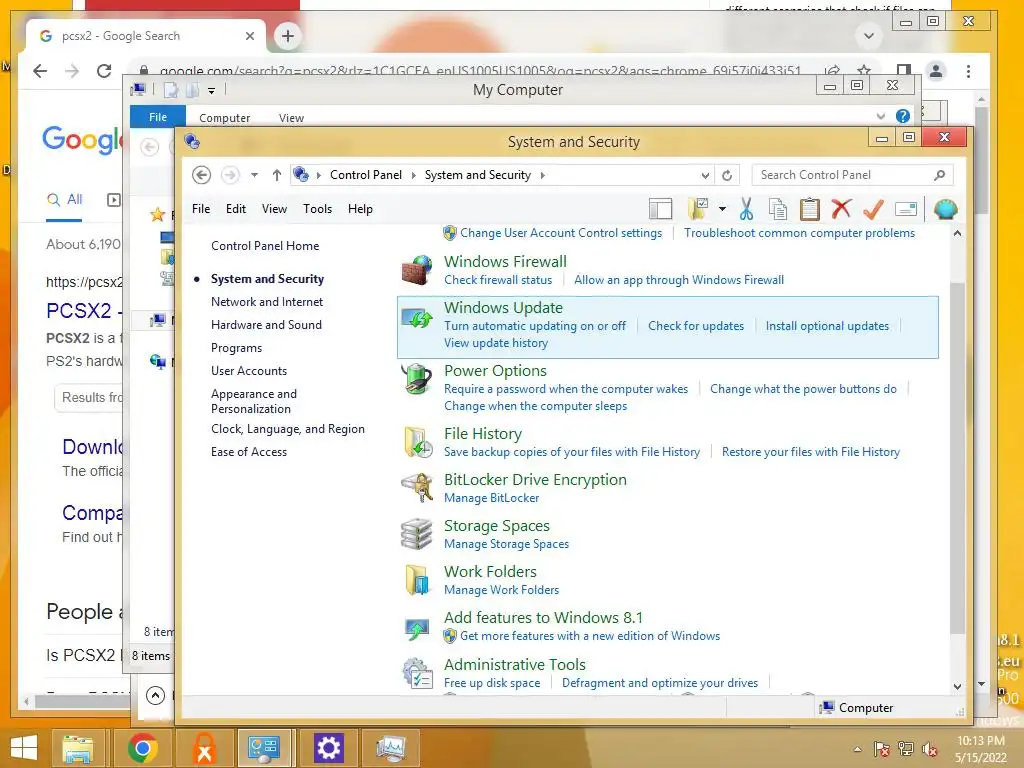1024x768 pixels.
Task: Click the Control Panel vertical scrollbar thumb
Action: click(957, 457)
